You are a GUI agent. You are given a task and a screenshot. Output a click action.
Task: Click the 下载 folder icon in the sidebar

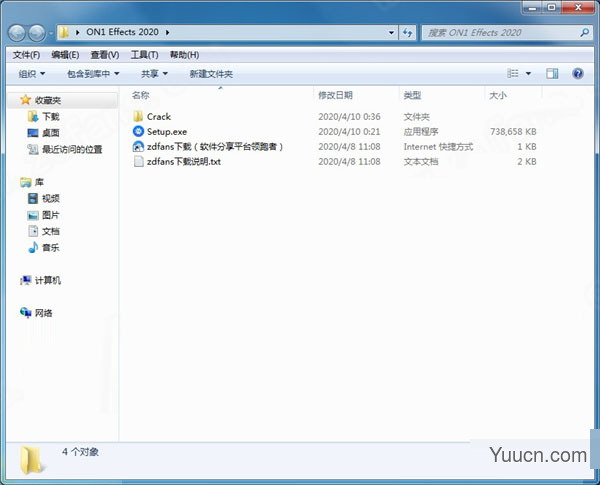(x=33, y=116)
